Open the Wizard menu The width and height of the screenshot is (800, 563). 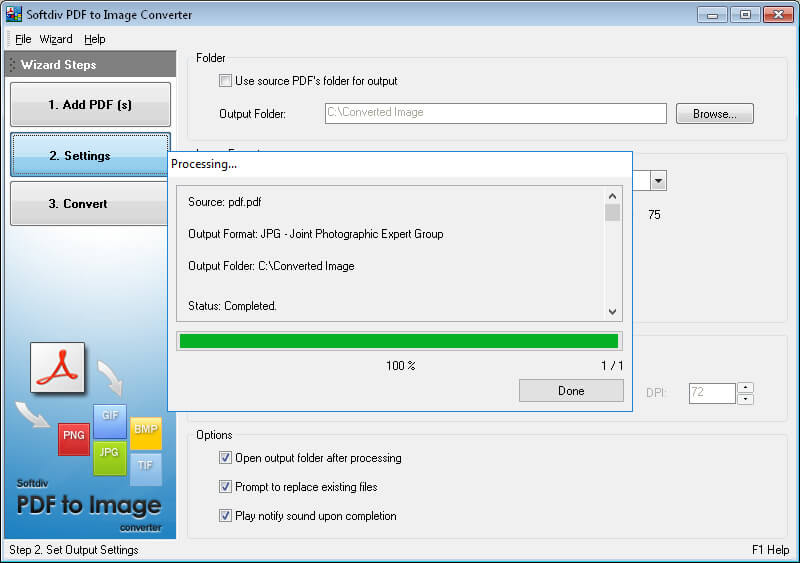click(x=56, y=39)
